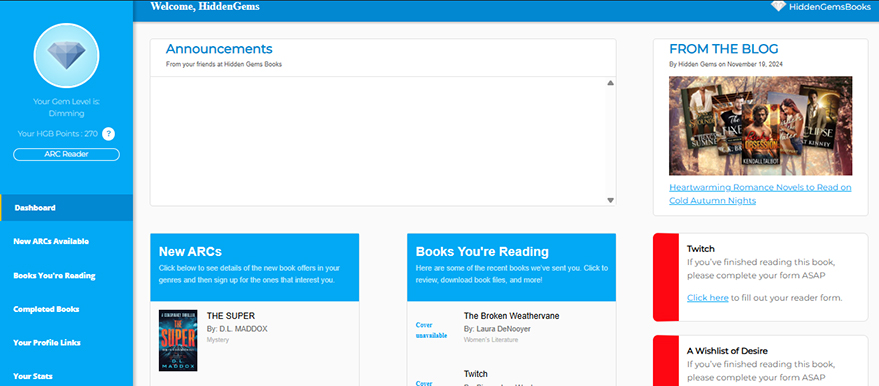Click the Announcements scrollbar track
This screenshot has height=386, width=879.
click(x=610, y=141)
